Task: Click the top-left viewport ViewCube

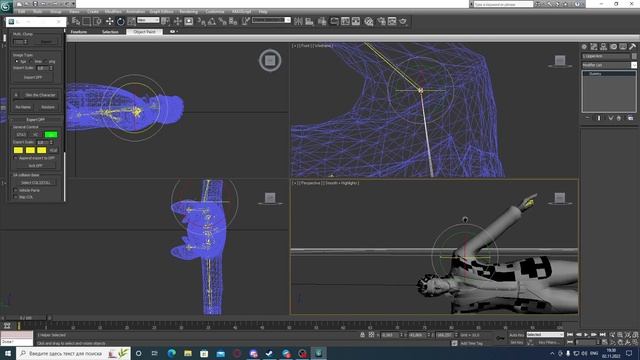Action: (x=270, y=60)
